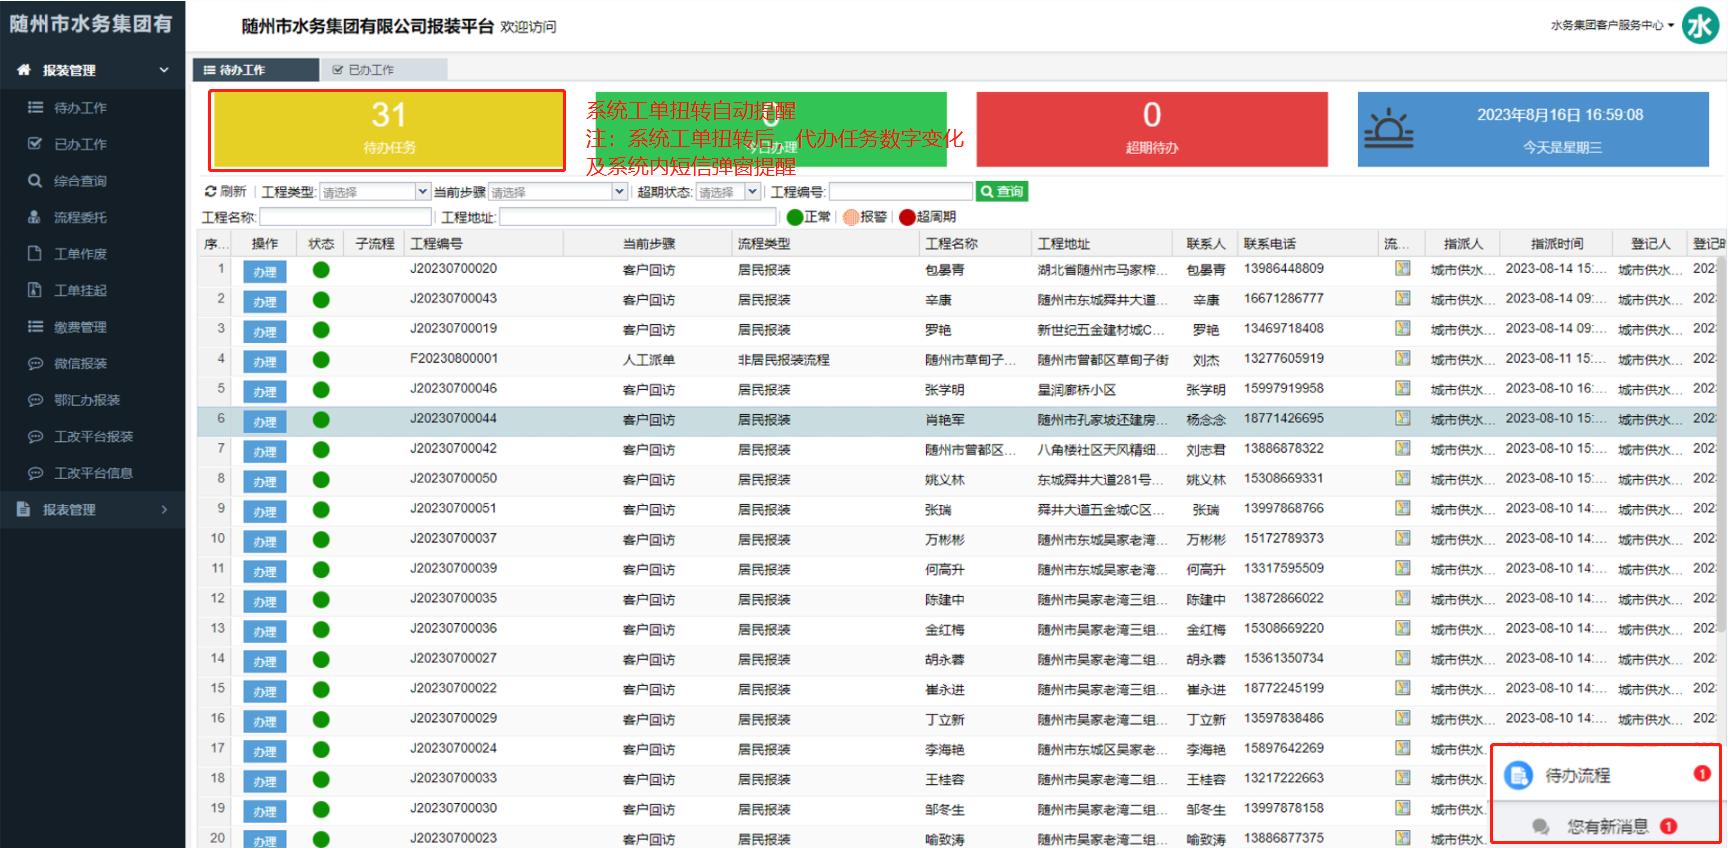Screen dimensions: 1728x848
Task: Select 工单作废 in the sidebar menu
Action: tap(80, 254)
